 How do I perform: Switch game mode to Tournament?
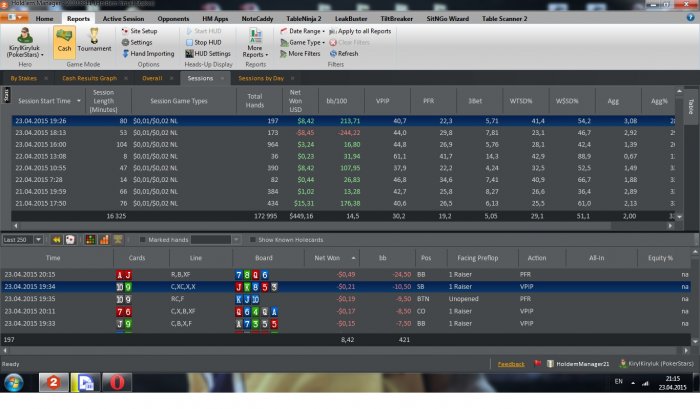(x=94, y=40)
